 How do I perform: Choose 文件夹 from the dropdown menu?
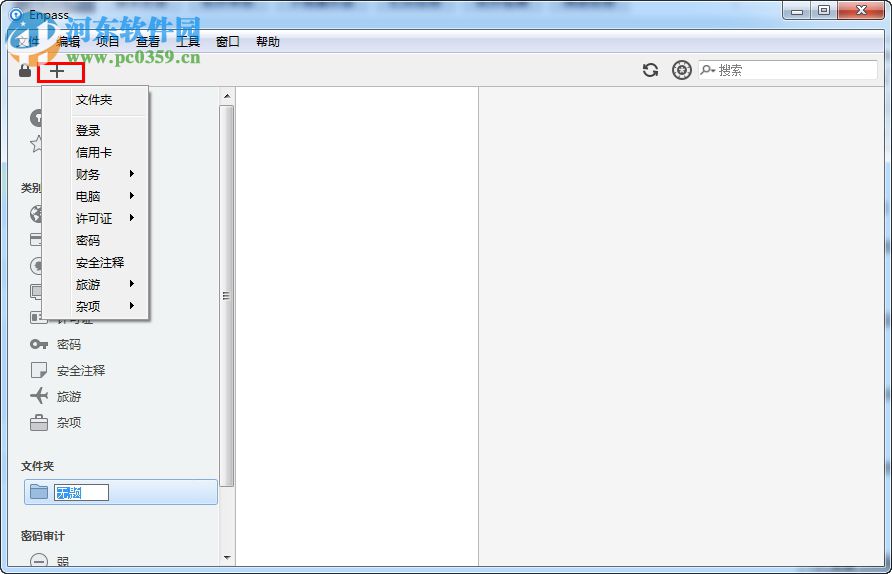pos(94,100)
